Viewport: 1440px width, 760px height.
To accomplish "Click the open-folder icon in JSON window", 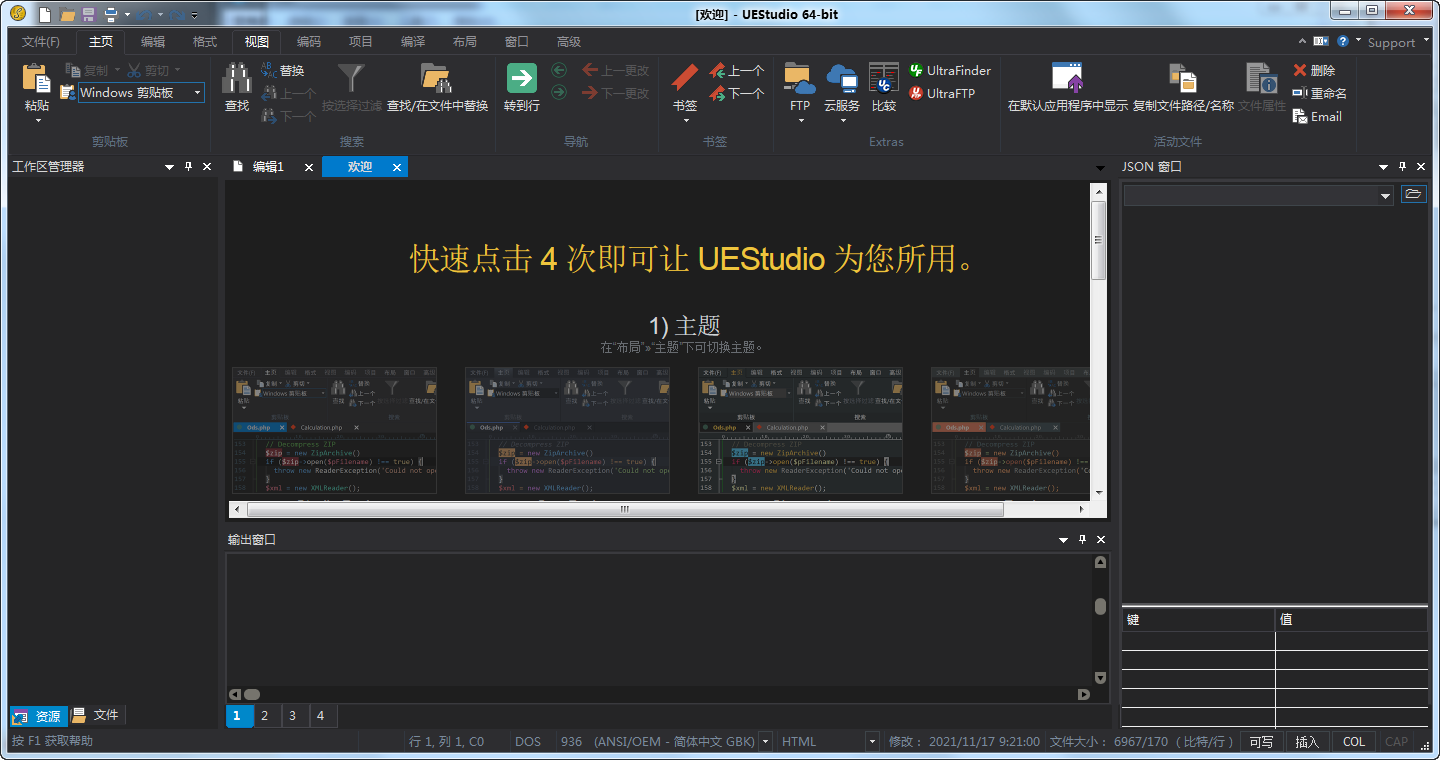I will [1413, 194].
